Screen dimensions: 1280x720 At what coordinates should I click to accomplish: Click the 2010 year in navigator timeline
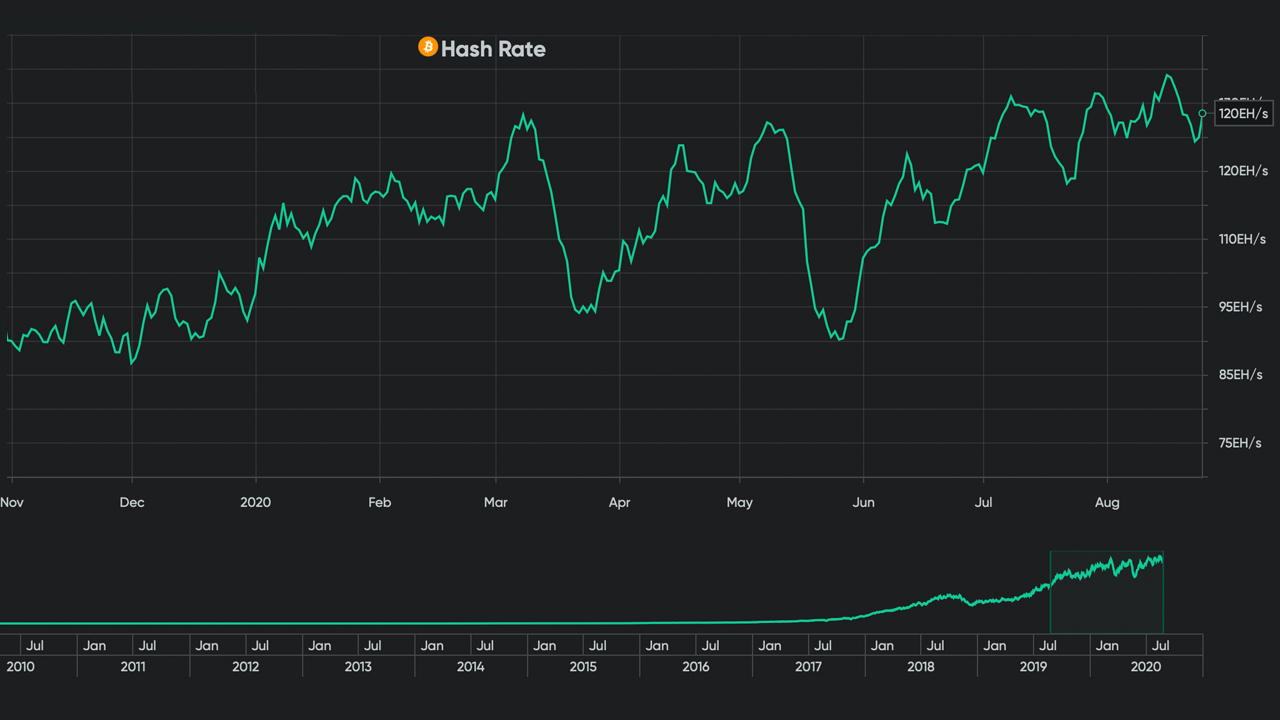tap(21, 666)
